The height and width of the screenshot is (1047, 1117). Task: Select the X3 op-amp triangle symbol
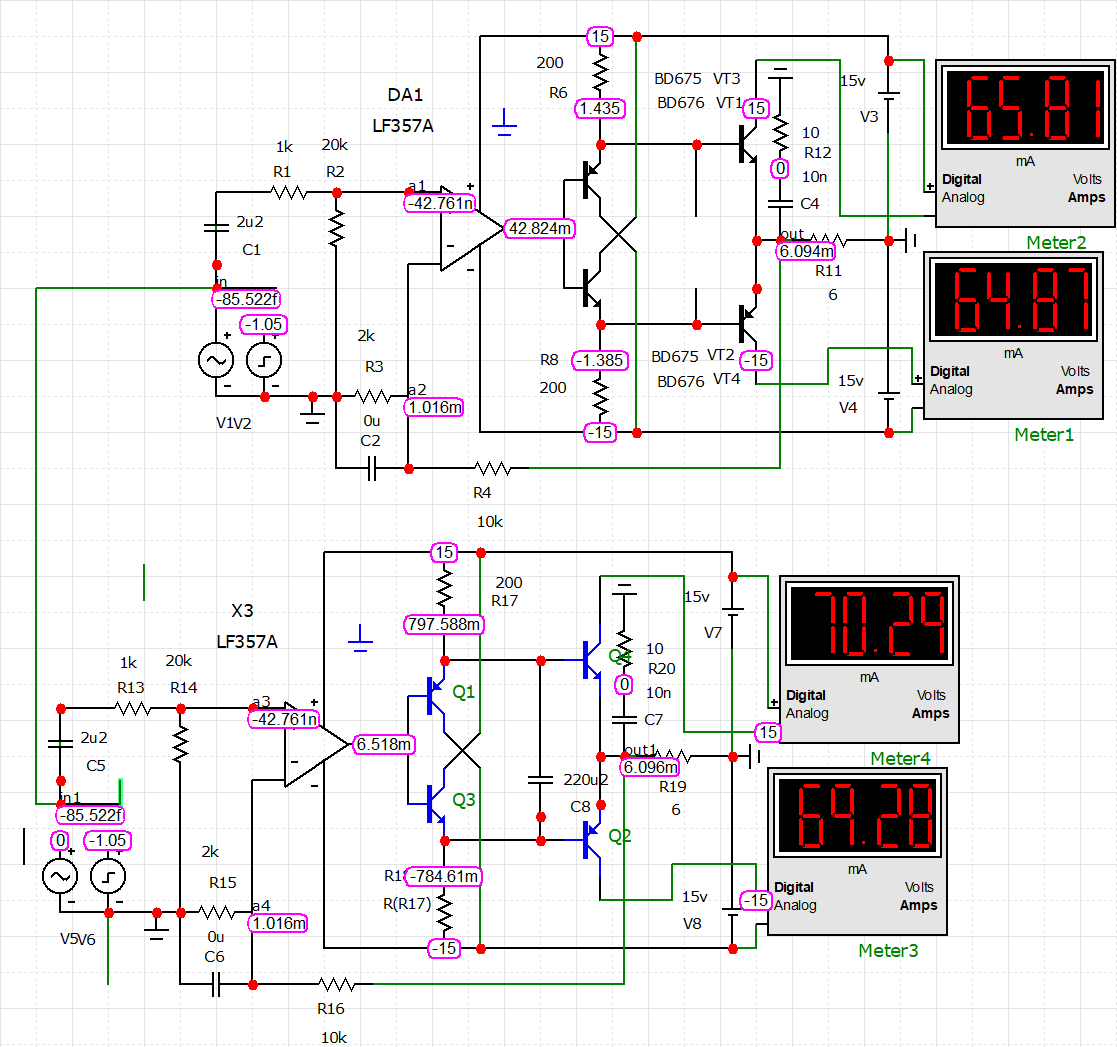tap(316, 745)
